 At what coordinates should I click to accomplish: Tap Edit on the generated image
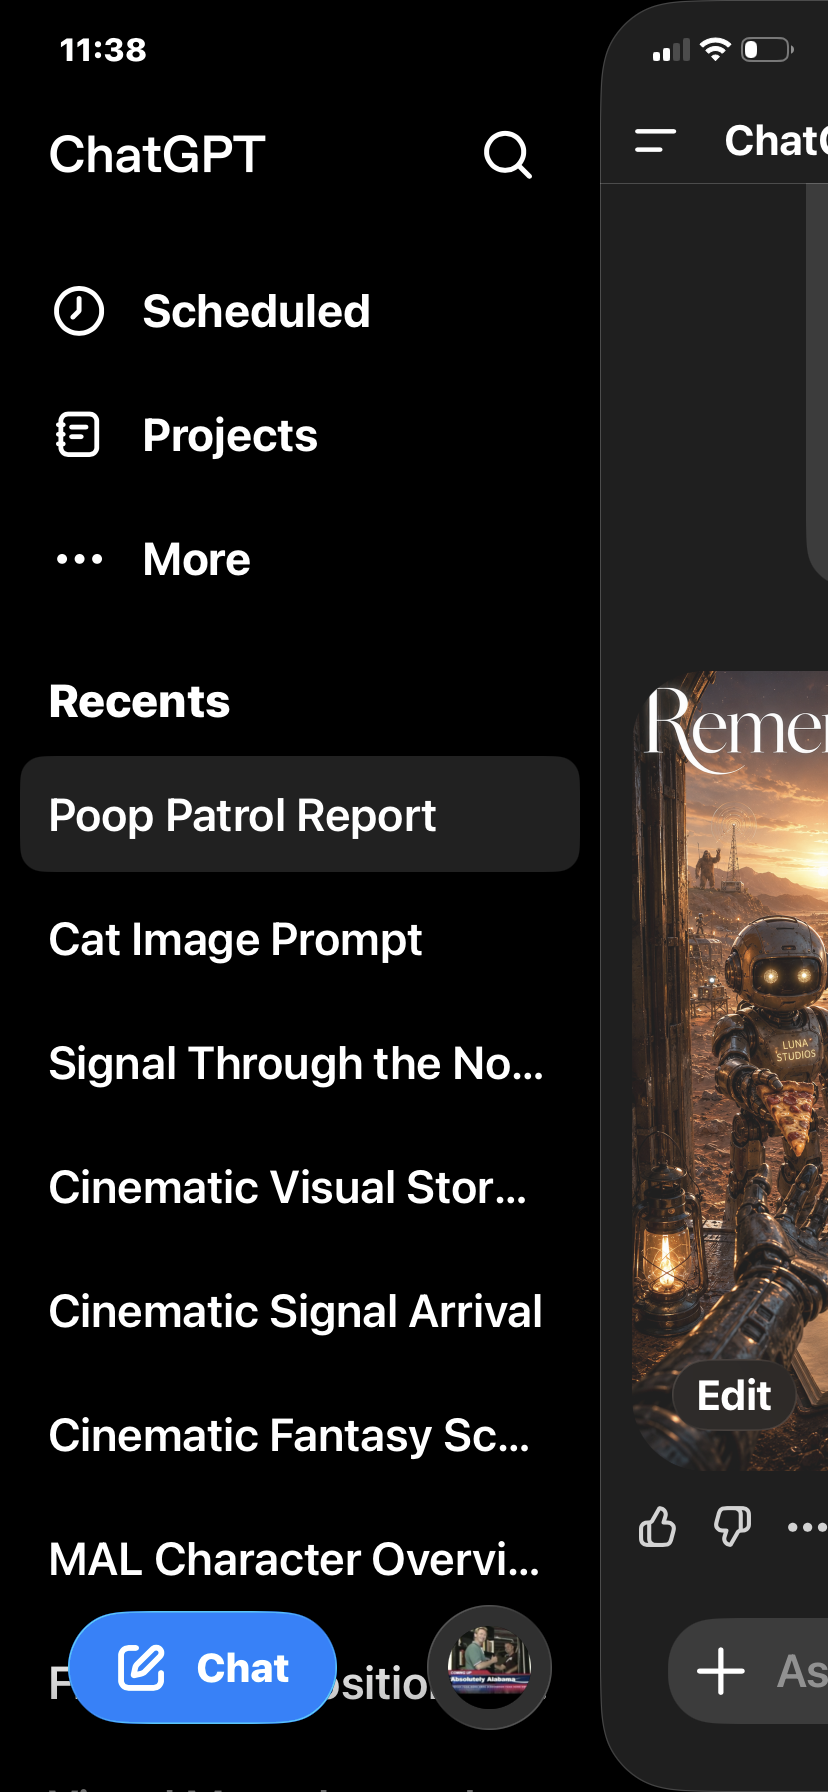click(734, 1395)
